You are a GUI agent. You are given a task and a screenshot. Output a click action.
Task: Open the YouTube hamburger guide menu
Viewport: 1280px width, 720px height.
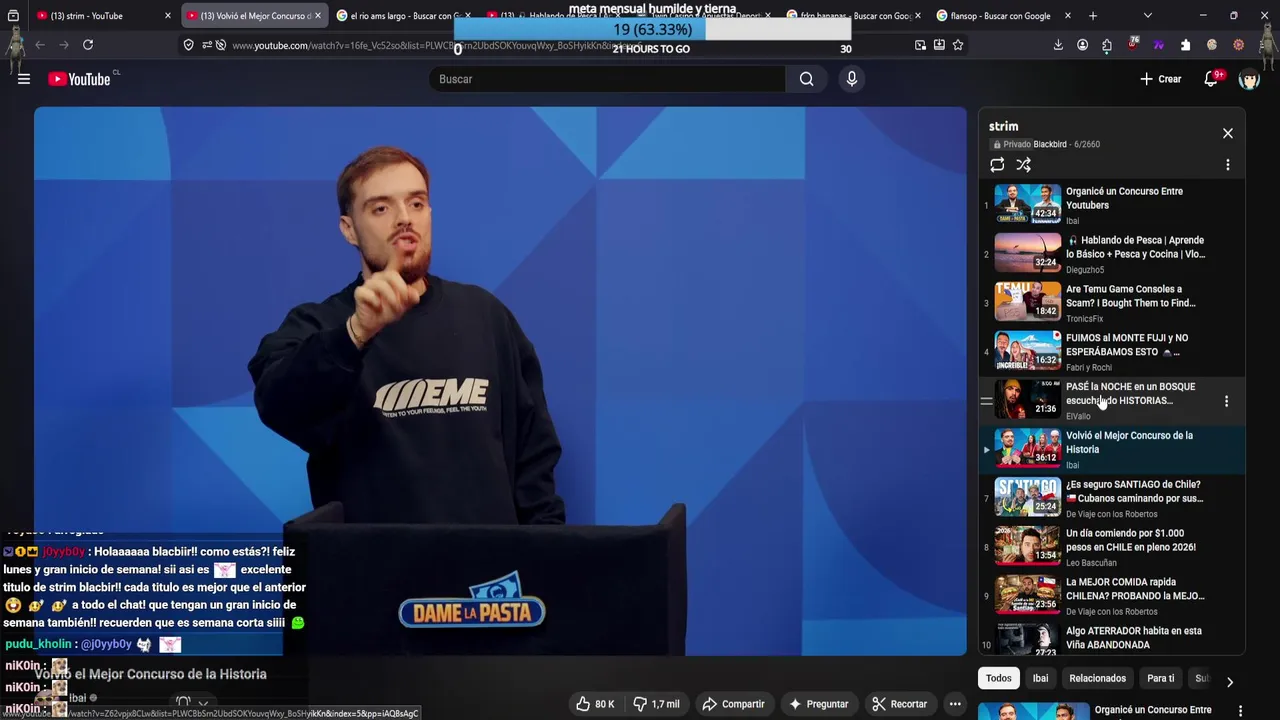[x=24, y=79]
